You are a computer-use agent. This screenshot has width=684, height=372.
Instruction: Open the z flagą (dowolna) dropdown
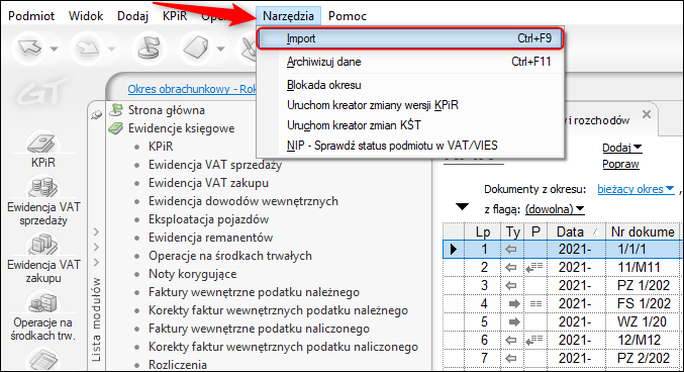[x=554, y=209]
